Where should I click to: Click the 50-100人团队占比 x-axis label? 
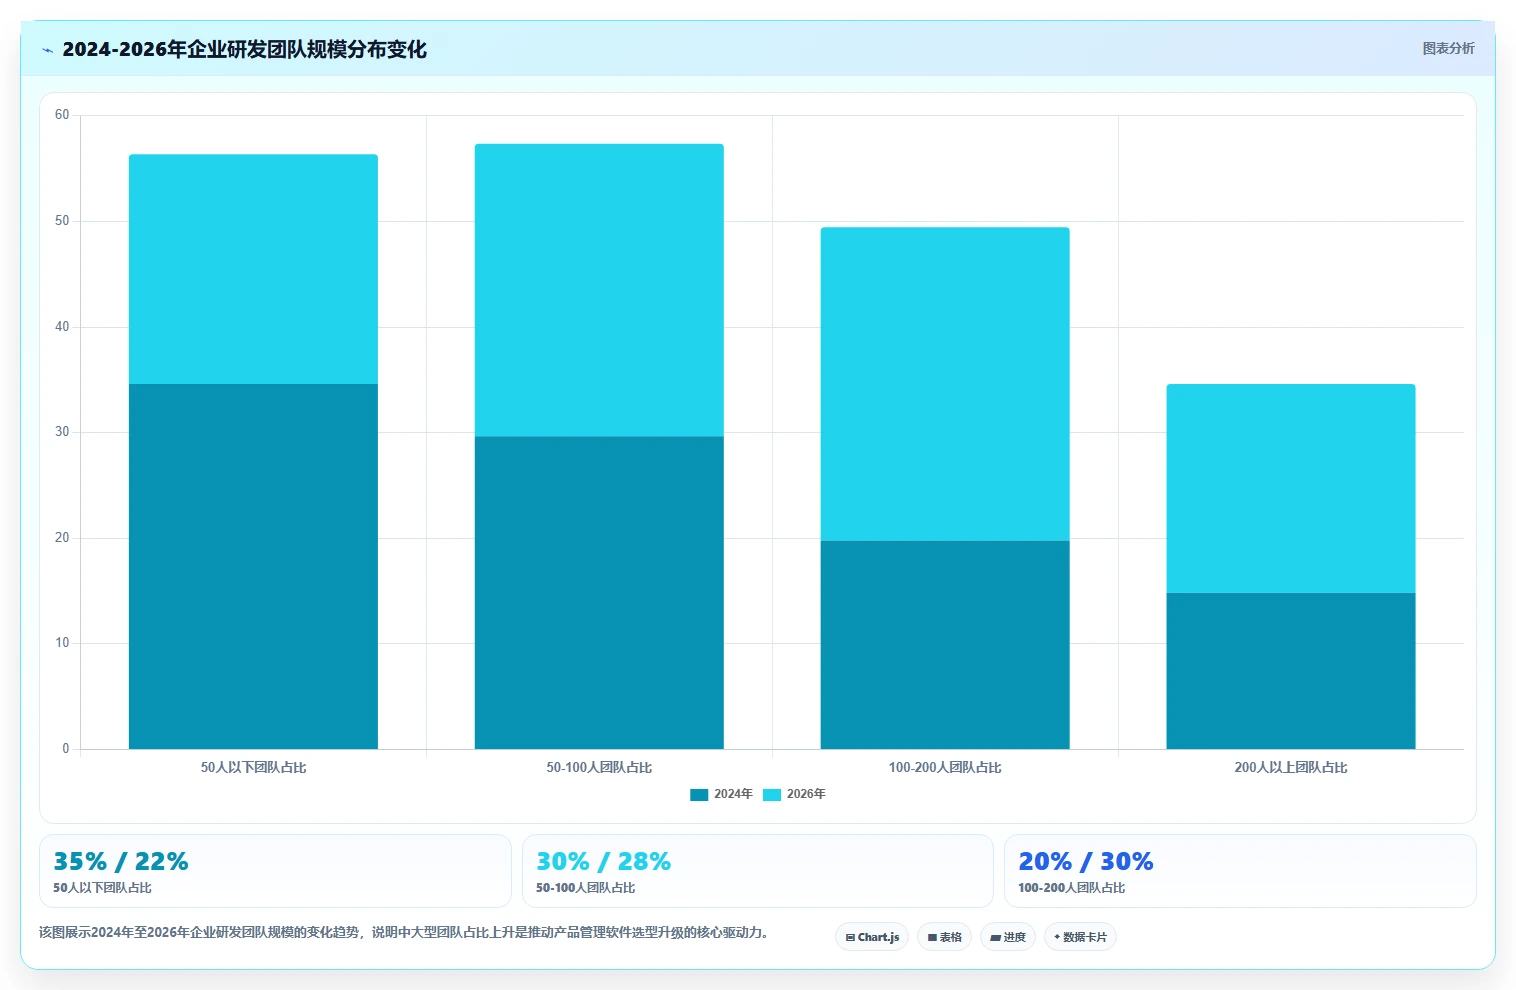click(x=599, y=768)
